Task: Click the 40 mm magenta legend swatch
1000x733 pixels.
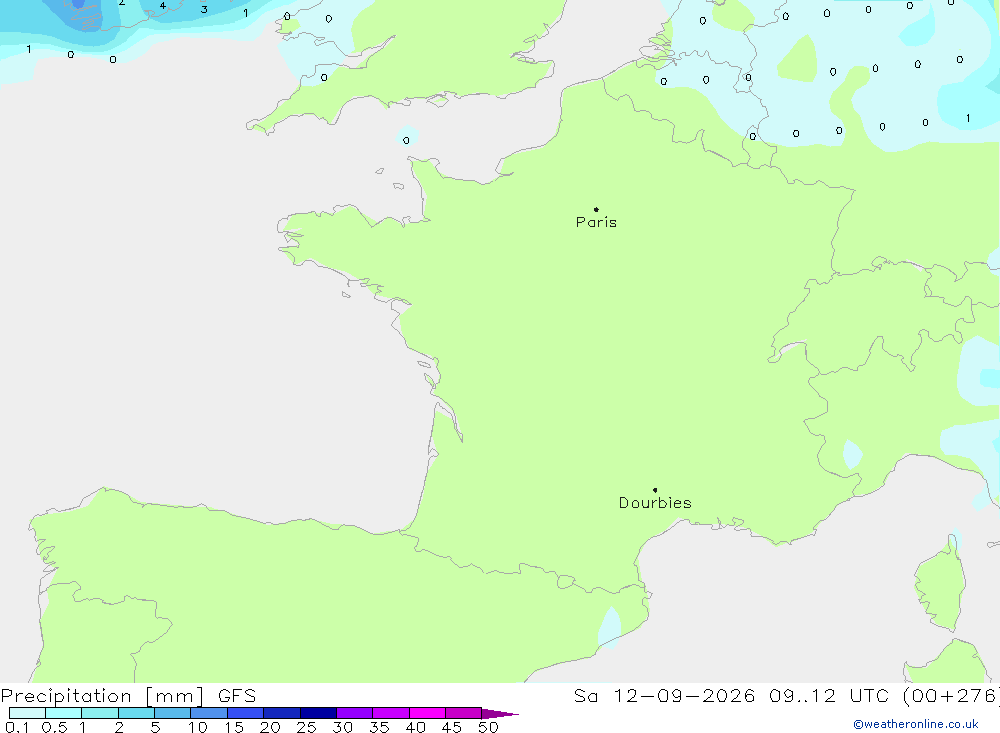Action: pos(427,713)
